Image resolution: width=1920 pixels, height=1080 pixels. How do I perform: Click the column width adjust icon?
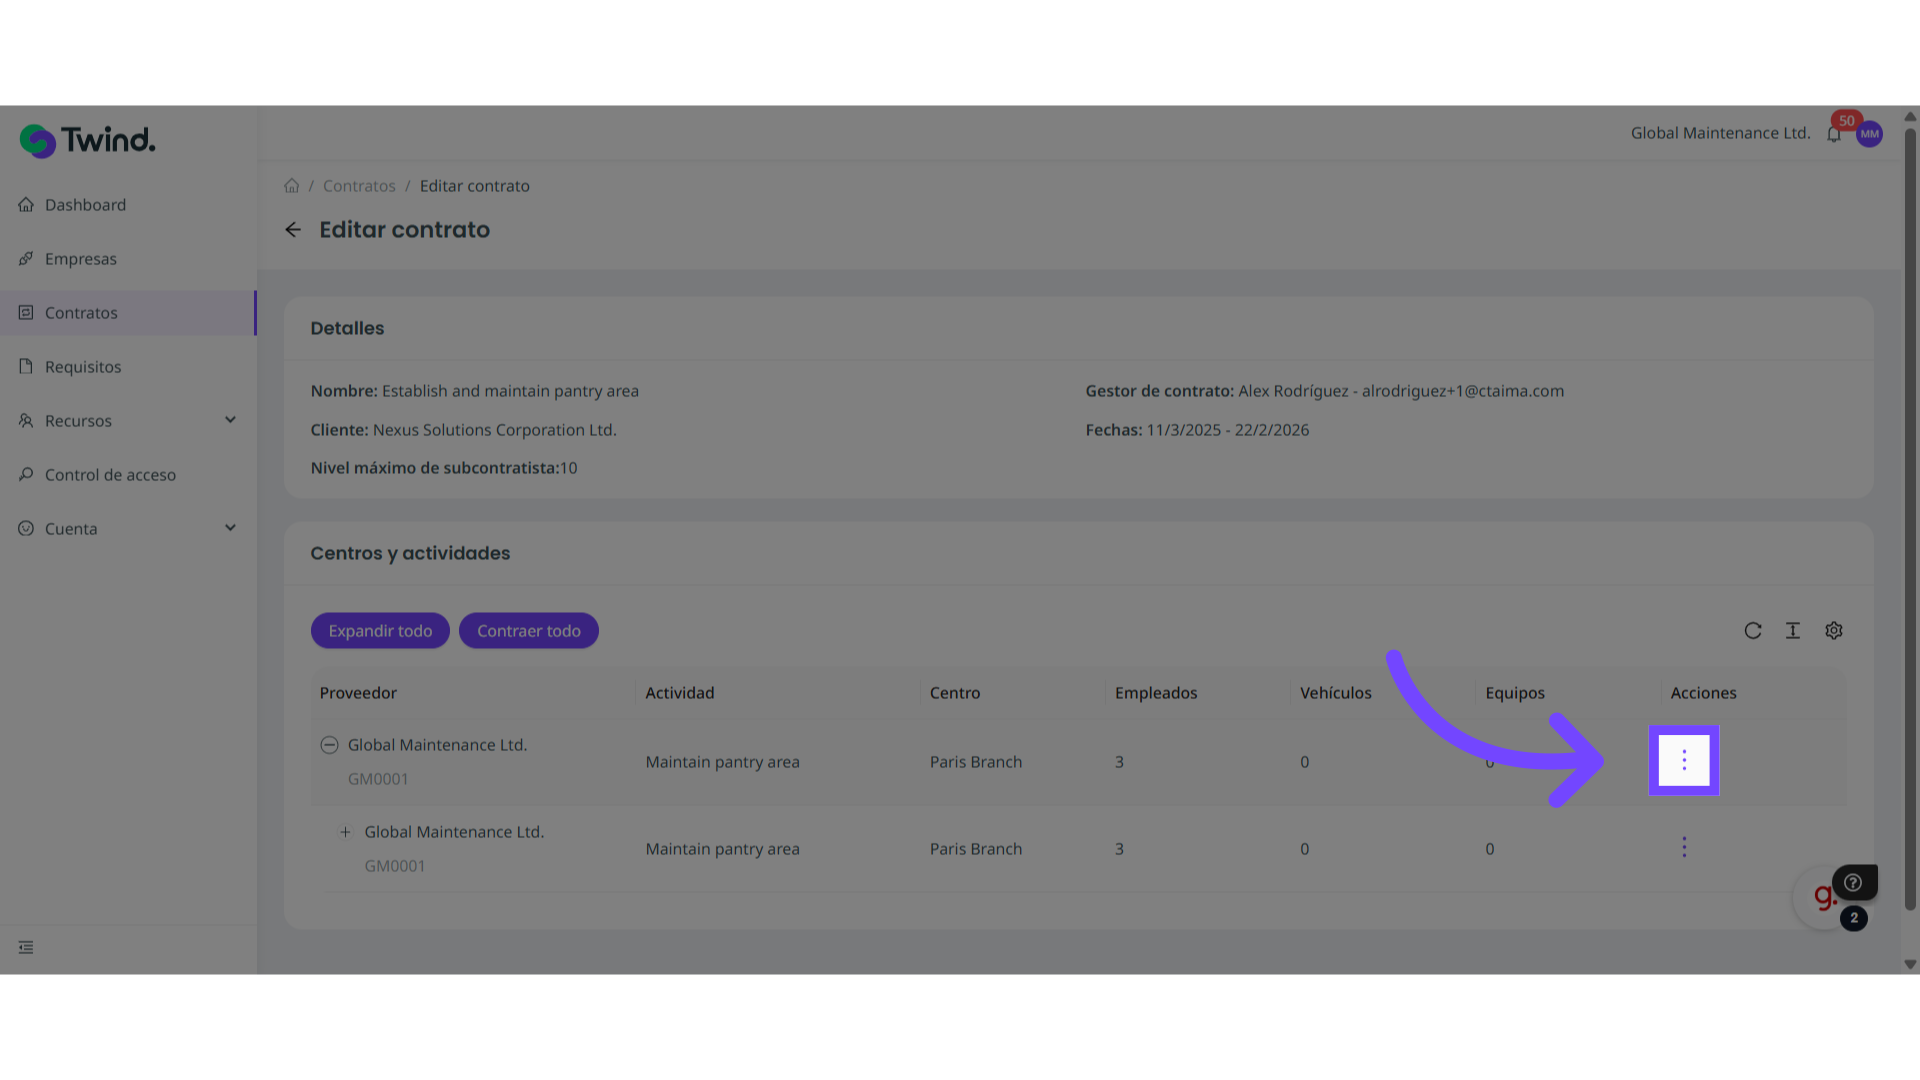click(x=1793, y=631)
